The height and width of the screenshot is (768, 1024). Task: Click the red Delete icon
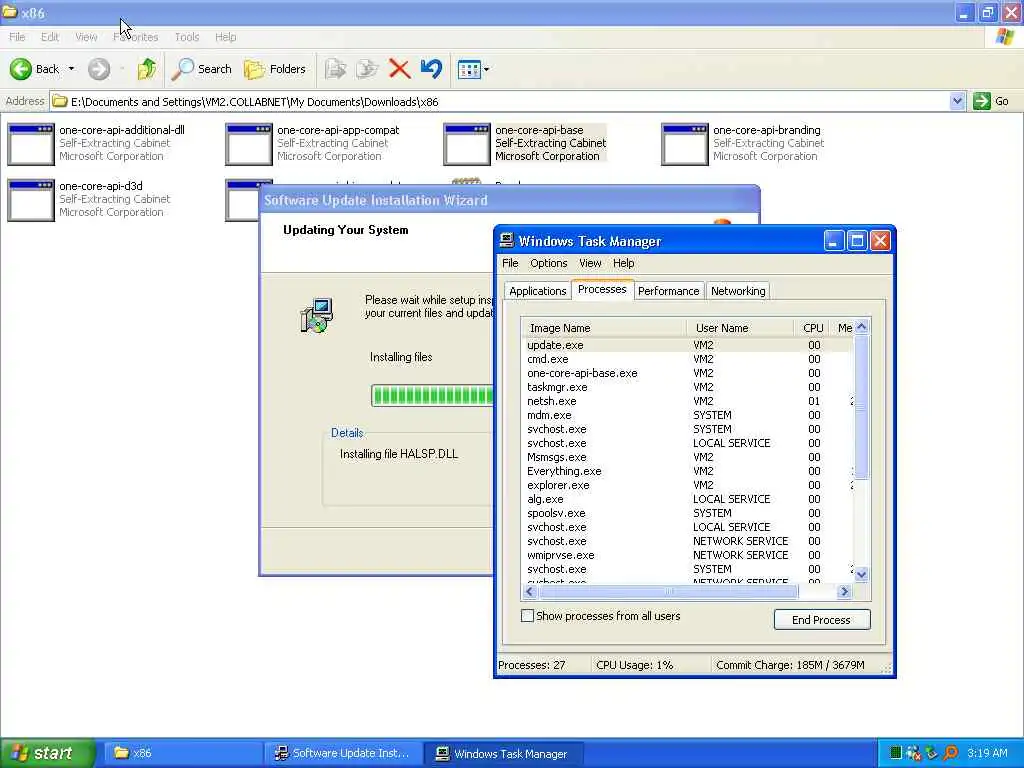pos(399,69)
